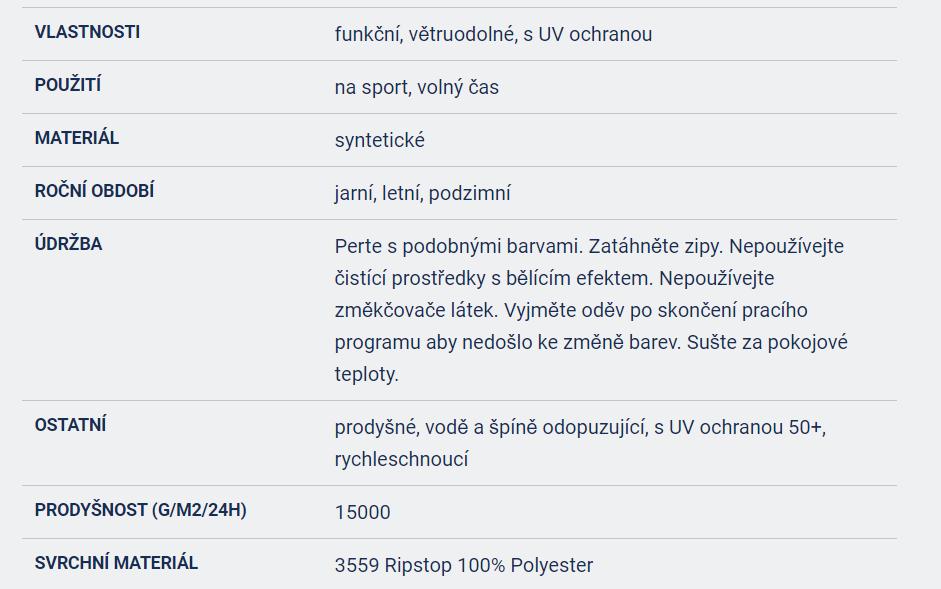Viewport: 941px width, 589px height.
Task: Click the text 's UV ochranou 50+'
Action: pyautogui.click(x=739, y=427)
